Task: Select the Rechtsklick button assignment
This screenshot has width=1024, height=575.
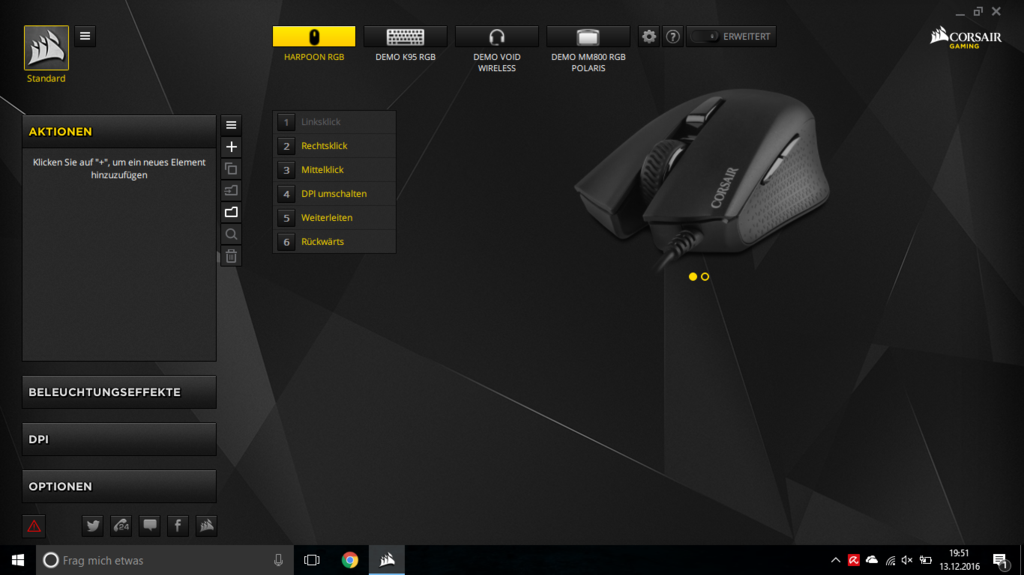Action: [334, 146]
